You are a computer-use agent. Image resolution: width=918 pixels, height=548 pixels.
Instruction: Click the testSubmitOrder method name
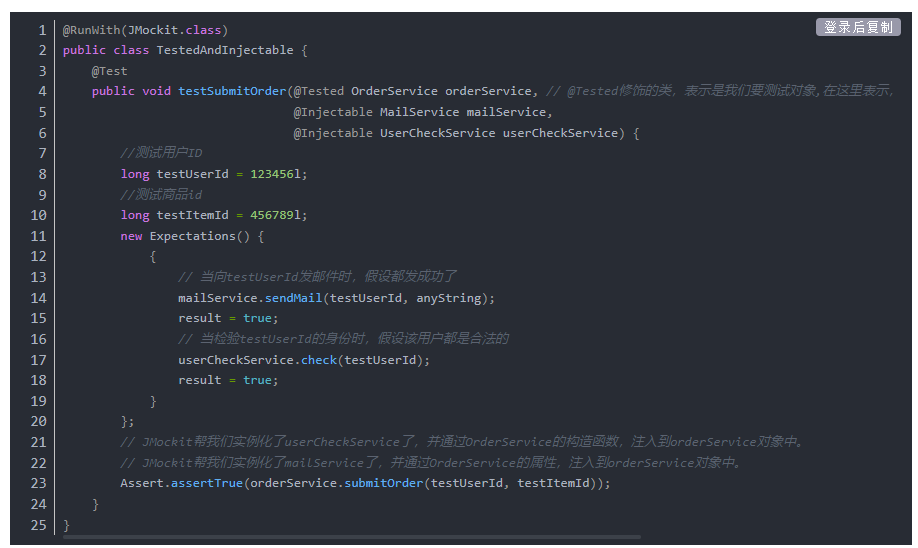[232, 91]
